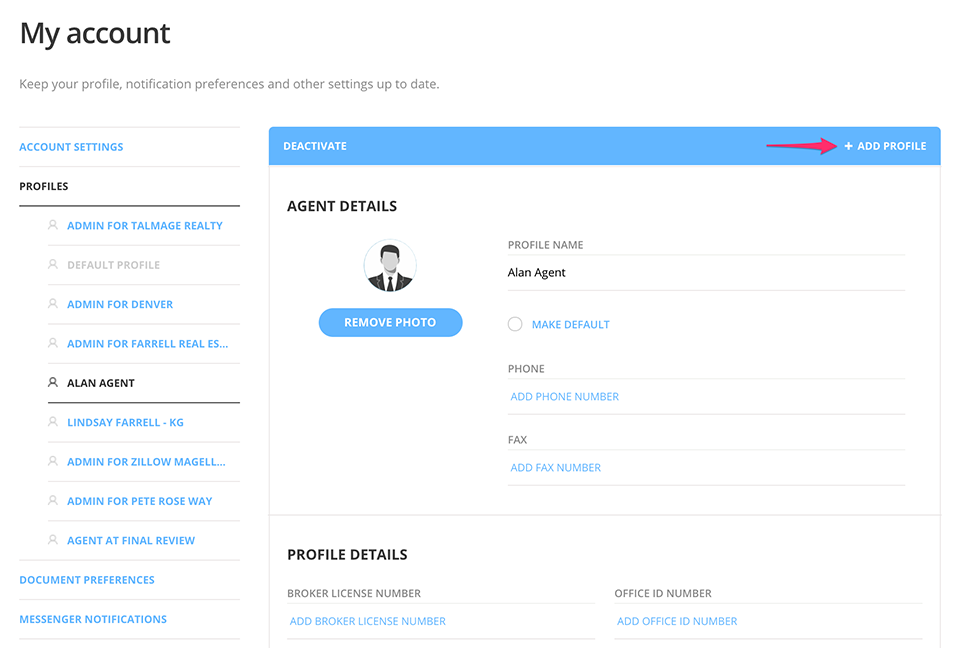
Task: Click the Add Profile plus icon
Action: point(848,146)
